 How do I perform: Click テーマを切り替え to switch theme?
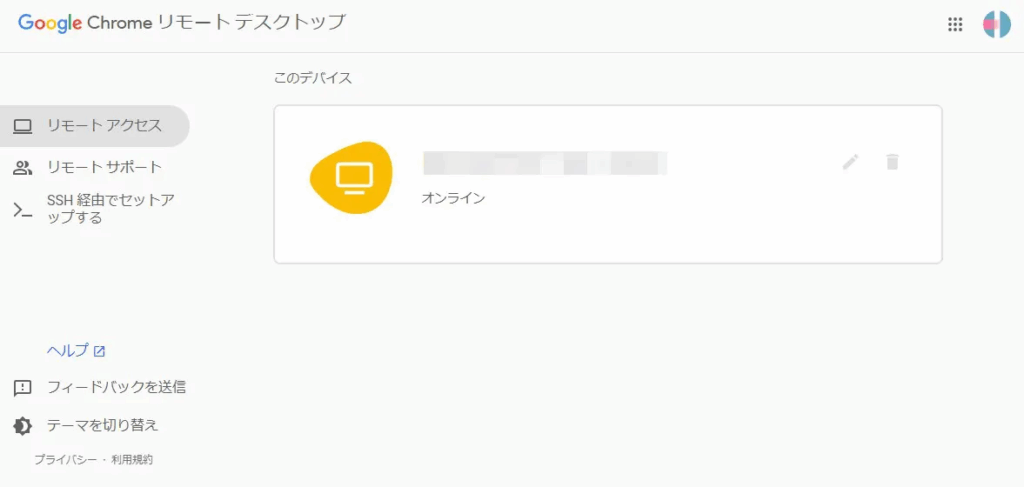(x=102, y=425)
